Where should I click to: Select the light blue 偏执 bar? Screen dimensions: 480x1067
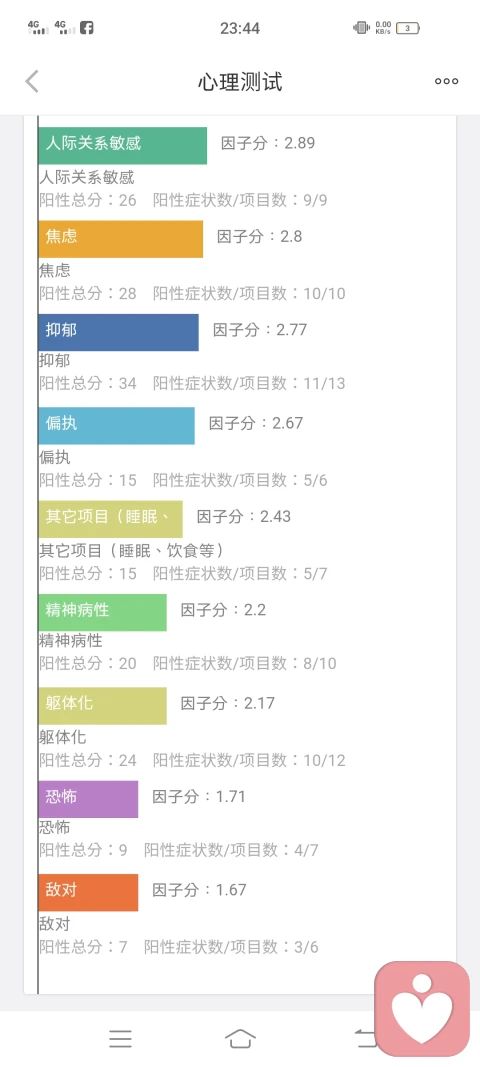116,425
